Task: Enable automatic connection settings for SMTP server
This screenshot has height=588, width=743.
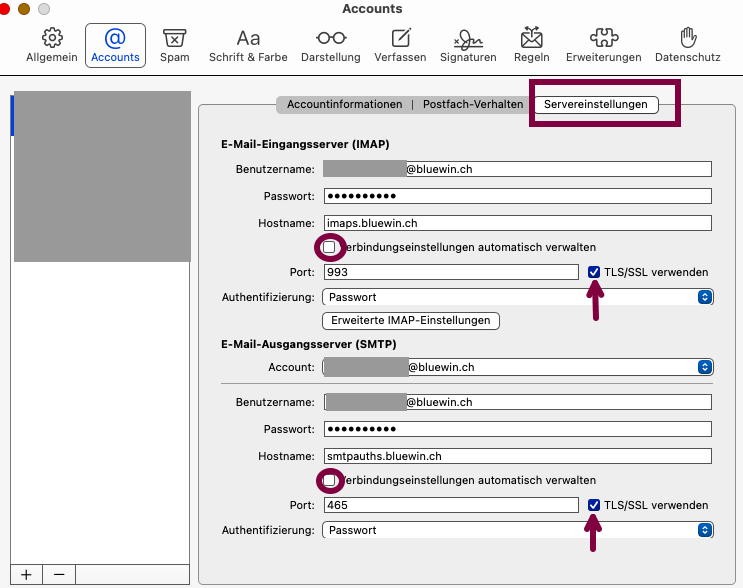Action: 329,481
